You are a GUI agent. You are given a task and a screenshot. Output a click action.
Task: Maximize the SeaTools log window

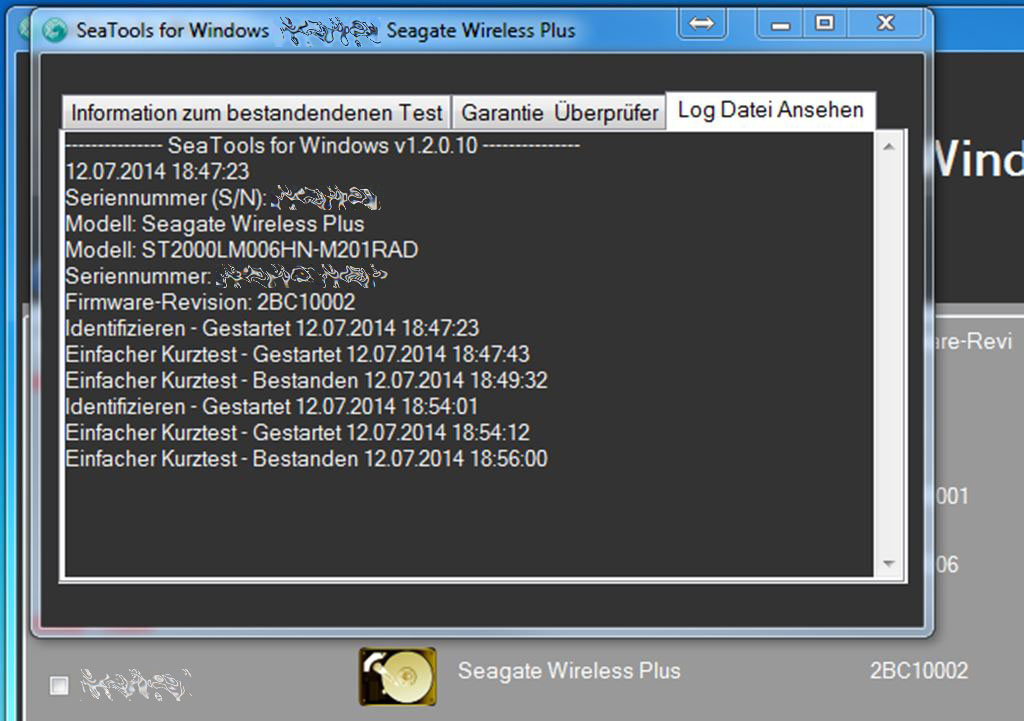click(825, 24)
